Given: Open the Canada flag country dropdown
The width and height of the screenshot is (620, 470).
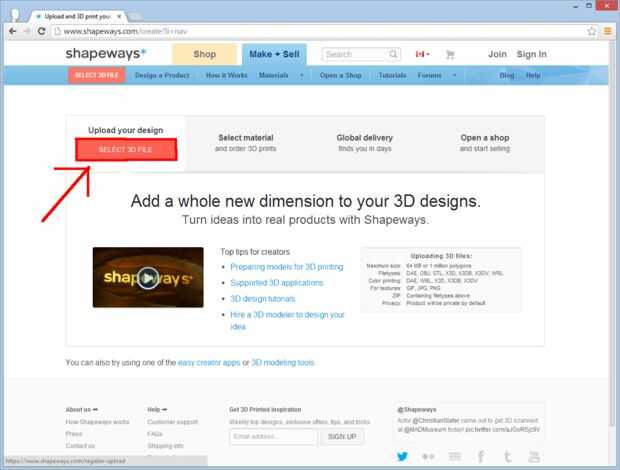Looking at the screenshot, I should point(422,54).
